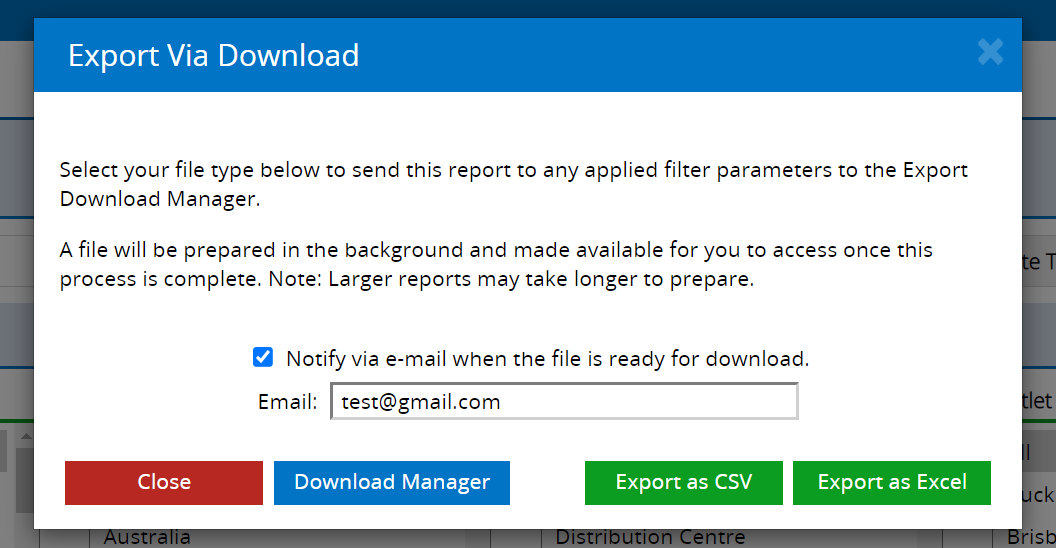Export the report as Excel
This screenshot has height=548, width=1056.
click(892, 483)
